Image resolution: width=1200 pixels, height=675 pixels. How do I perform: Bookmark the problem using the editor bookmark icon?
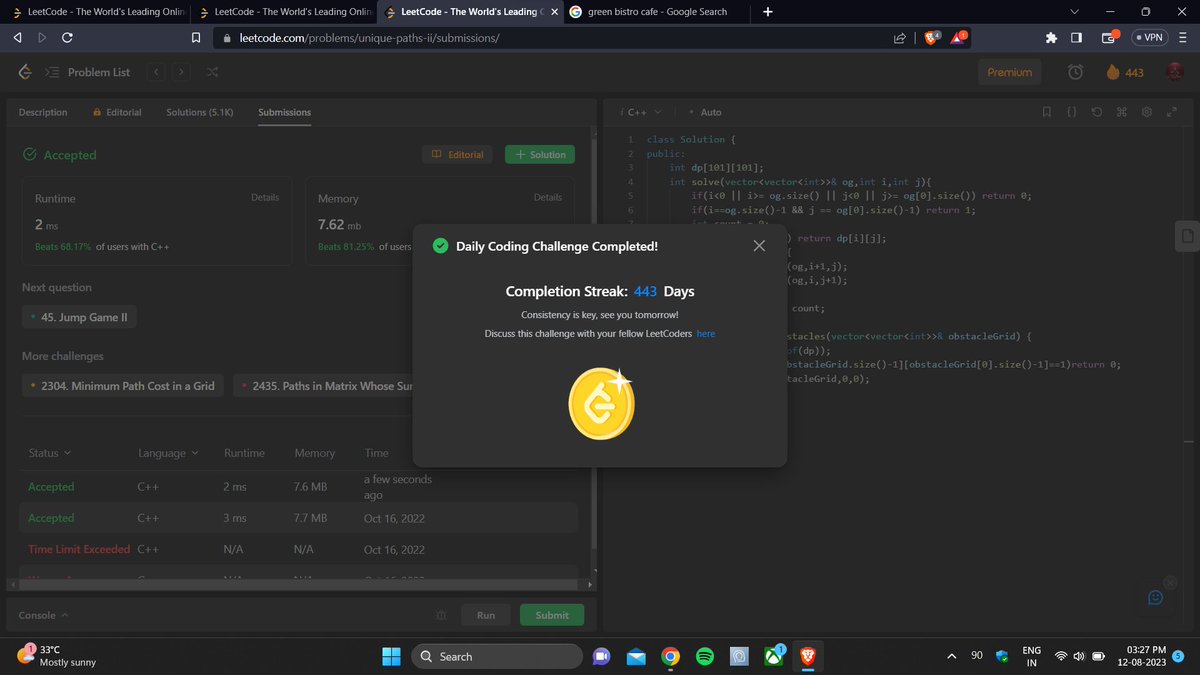coord(1046,112)
